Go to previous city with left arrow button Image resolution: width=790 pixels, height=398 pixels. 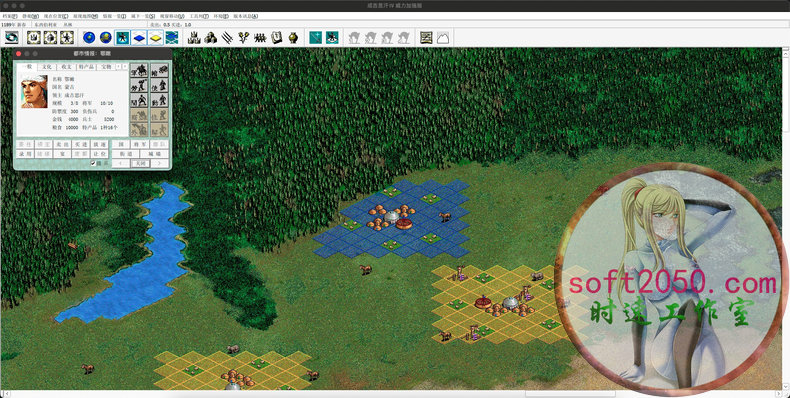click(x=120, y=163)
